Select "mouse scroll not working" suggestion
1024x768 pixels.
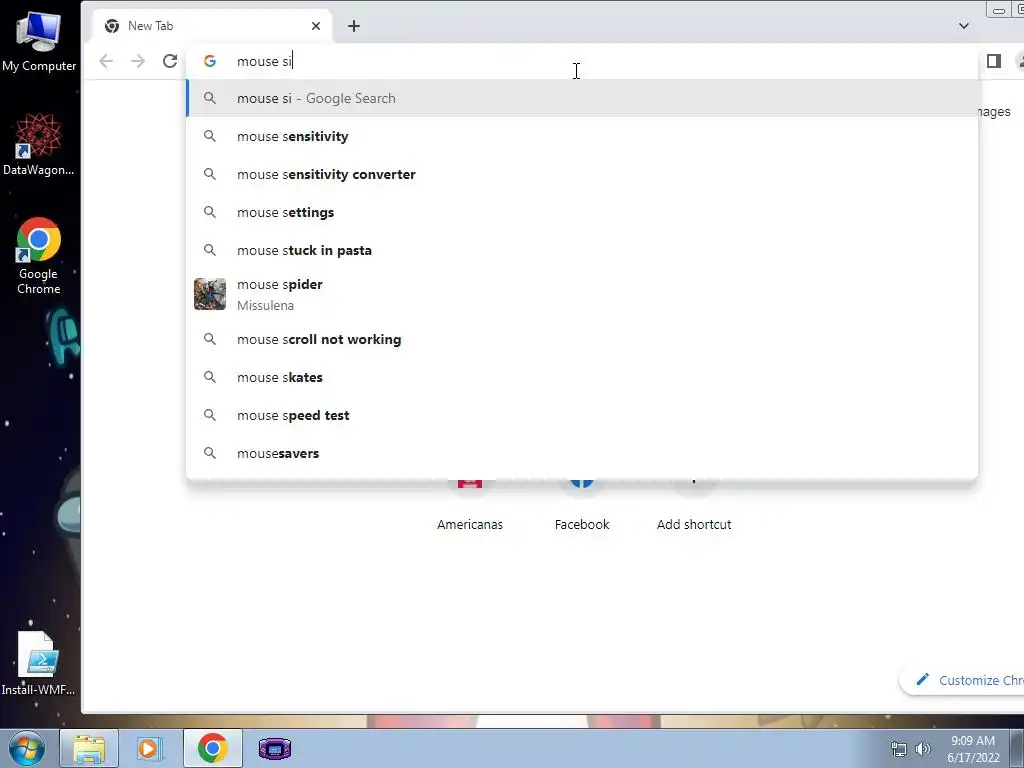[x=583, y=340]
